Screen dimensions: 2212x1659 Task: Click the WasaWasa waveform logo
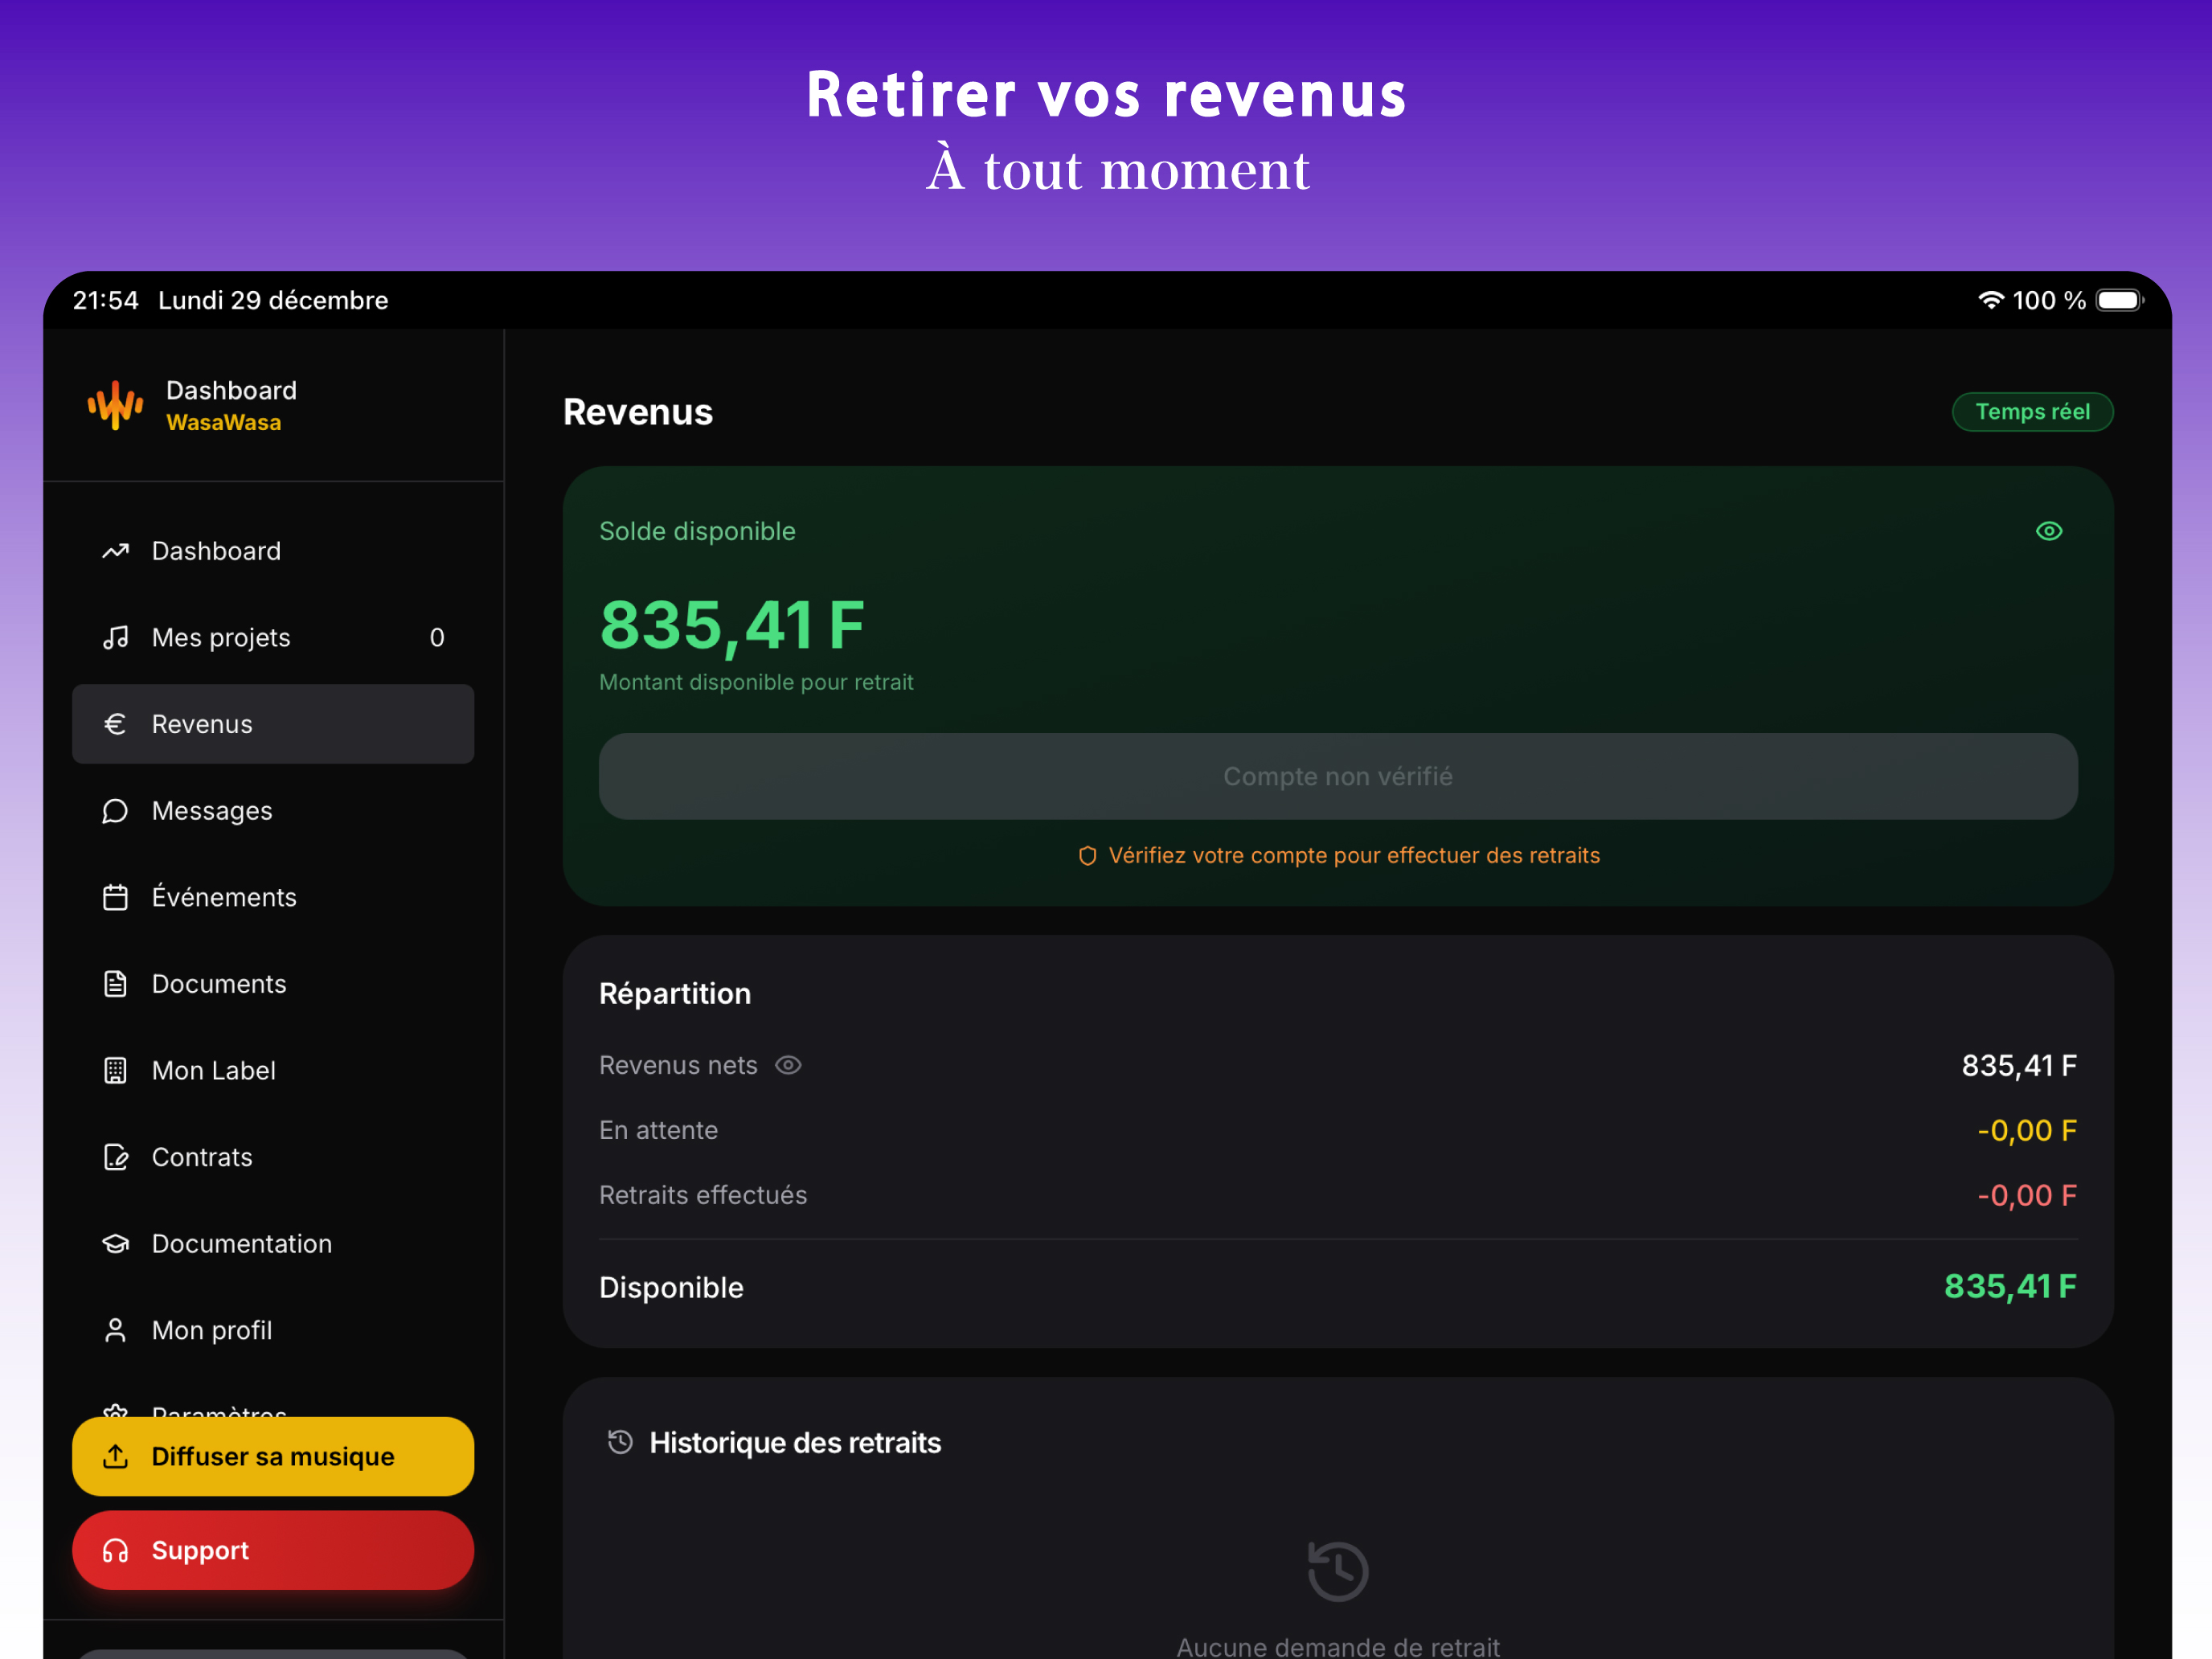click(116, 406)
